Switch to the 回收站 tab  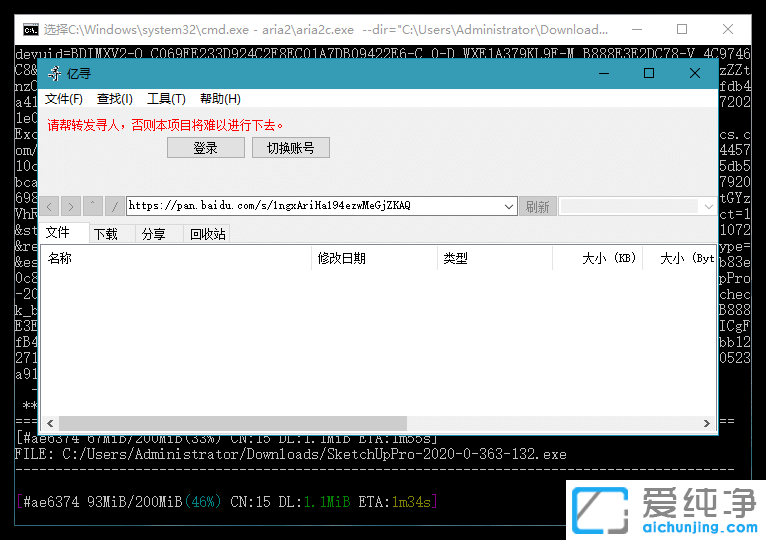[x=208, y=234]
